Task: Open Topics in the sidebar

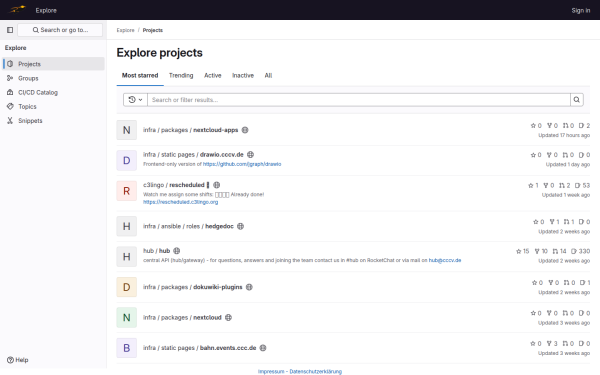Action: point(54,106)
